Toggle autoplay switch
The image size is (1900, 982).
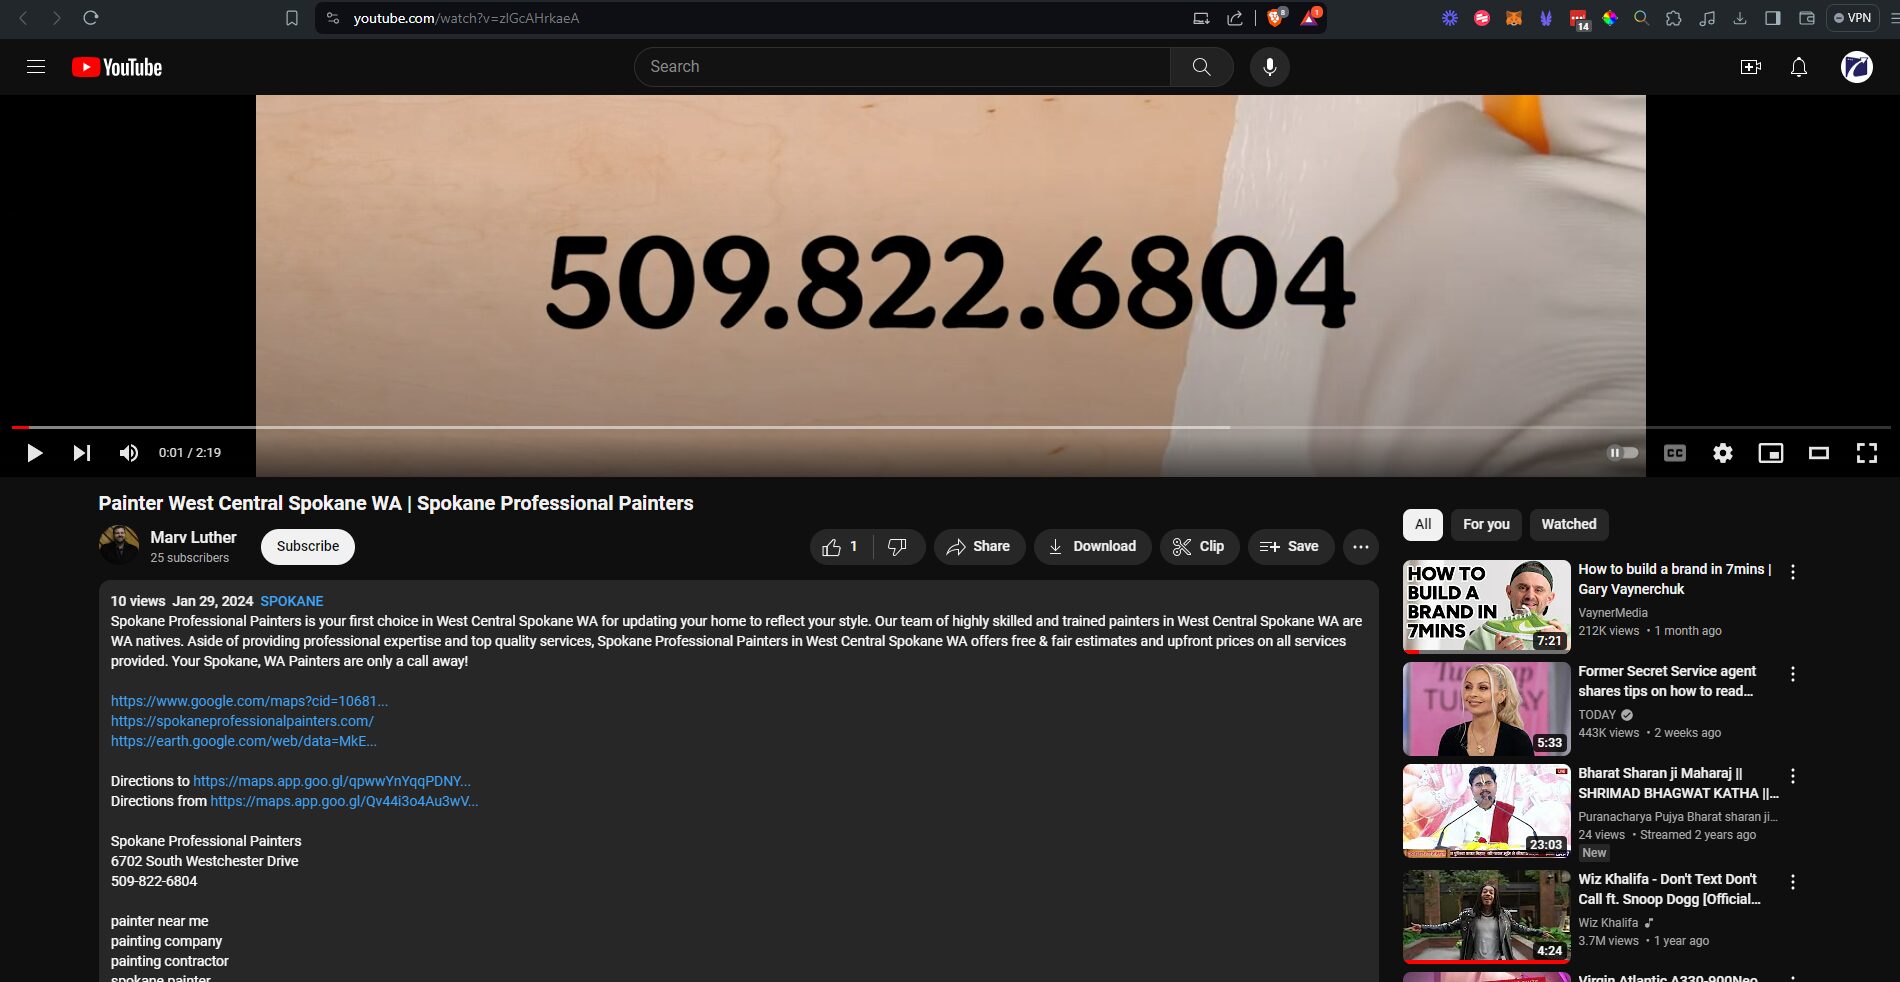[x=1622, y=453]
